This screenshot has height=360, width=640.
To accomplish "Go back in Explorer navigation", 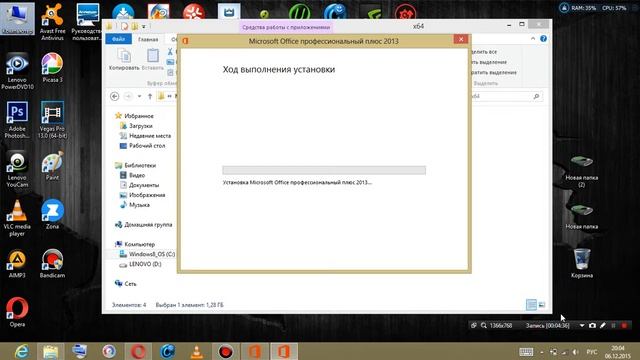I will pyautogui.click(x=115, y=96).
